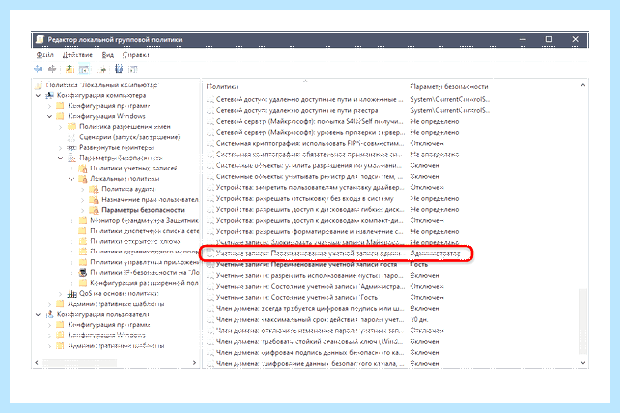Click the Конфигурация компьютера computer icon

(49, 95)
